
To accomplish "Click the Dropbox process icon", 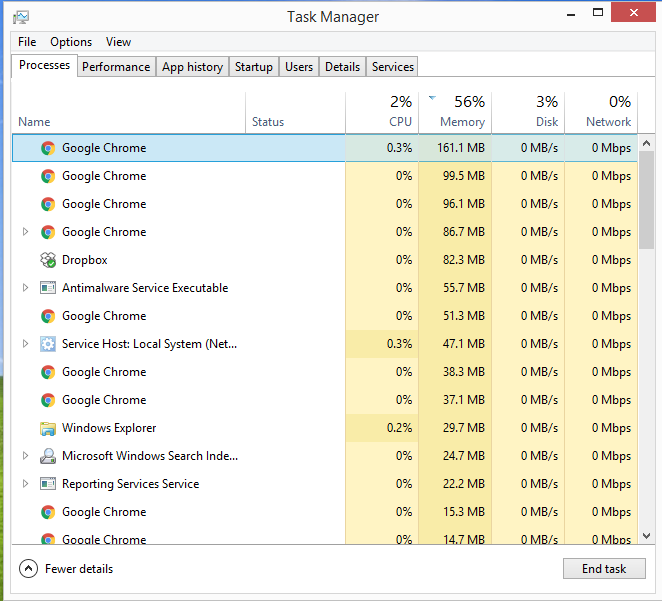I will point(47,260).
